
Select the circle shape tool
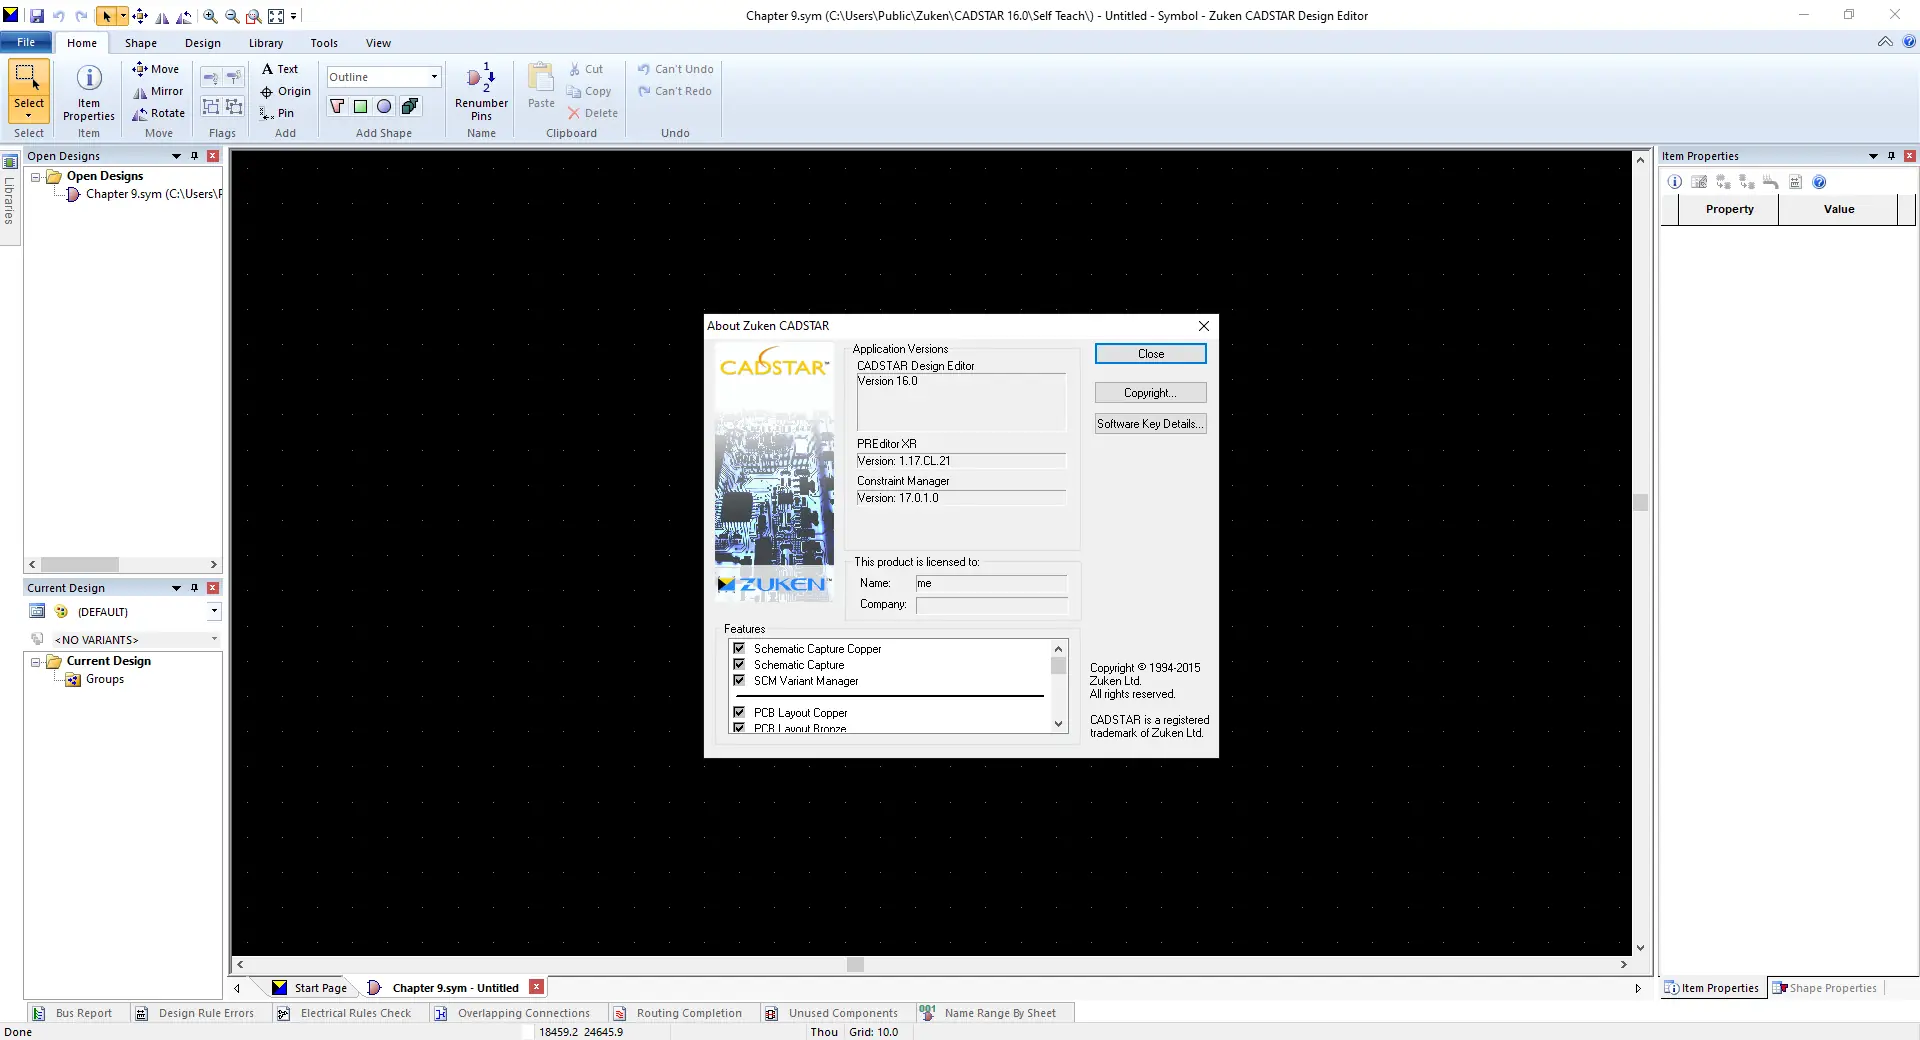384,106
